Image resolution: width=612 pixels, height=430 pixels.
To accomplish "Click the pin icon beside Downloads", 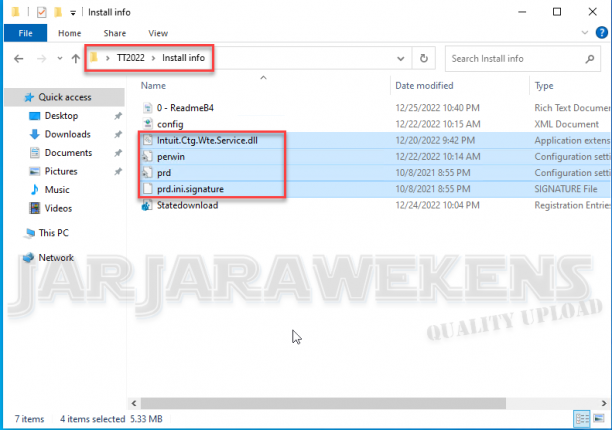I will tap(118, 134).
